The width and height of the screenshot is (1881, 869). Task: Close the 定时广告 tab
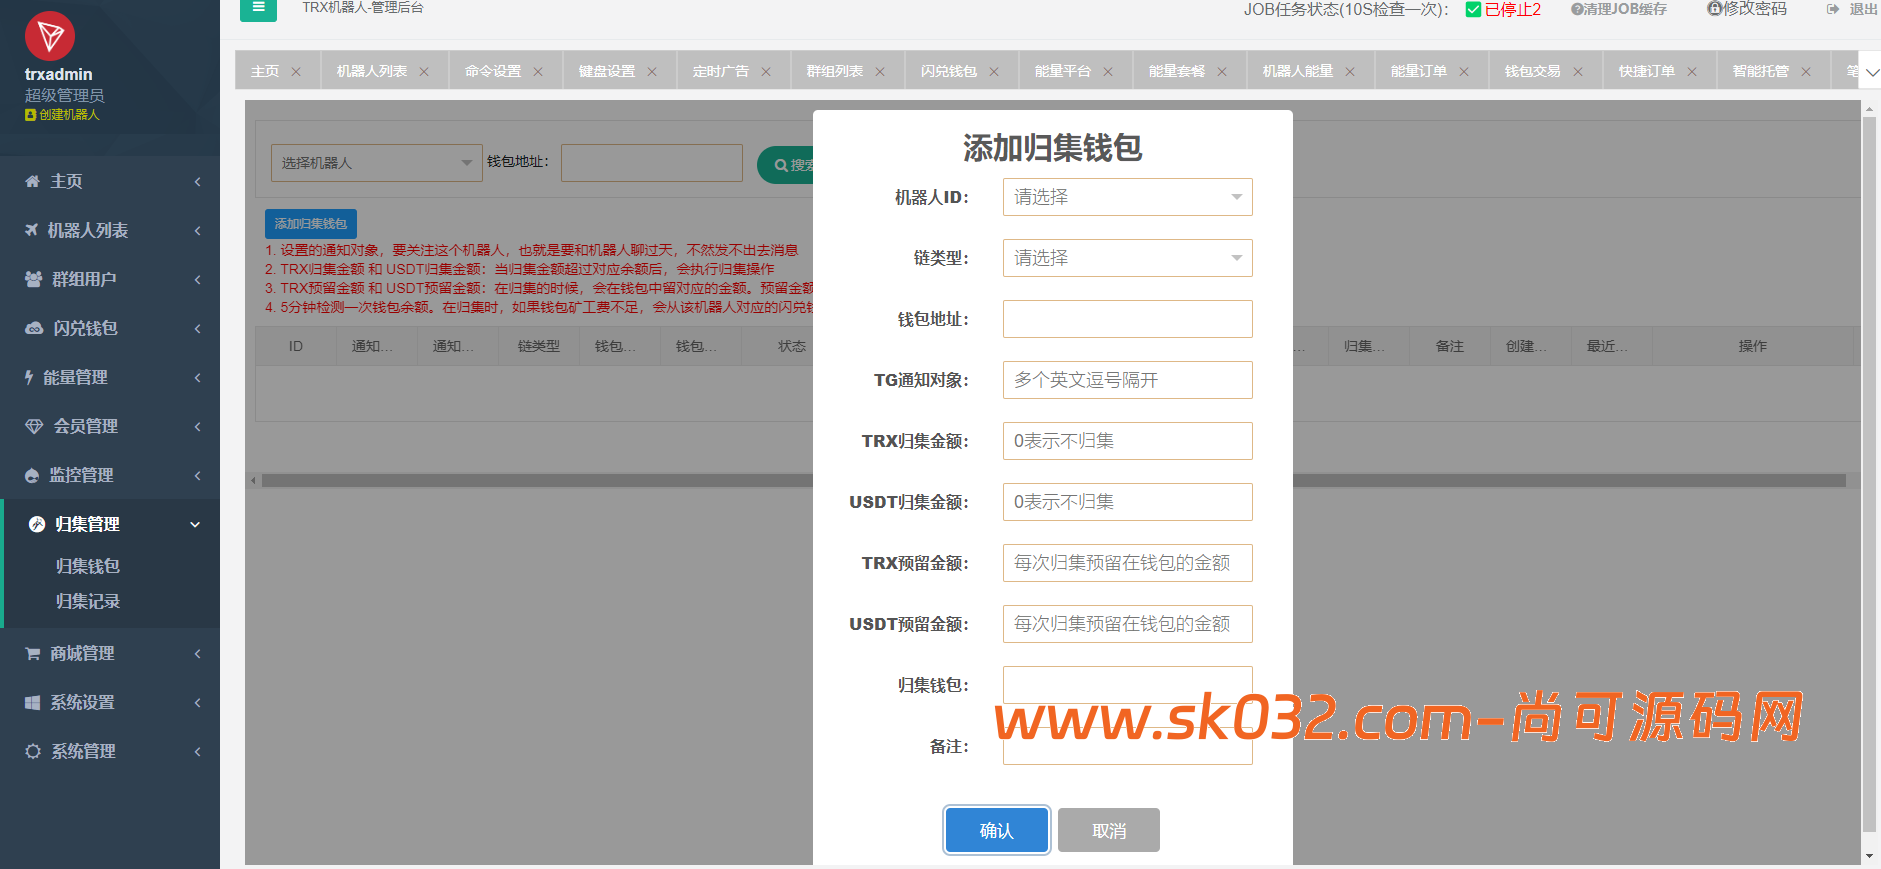point(766,71)
